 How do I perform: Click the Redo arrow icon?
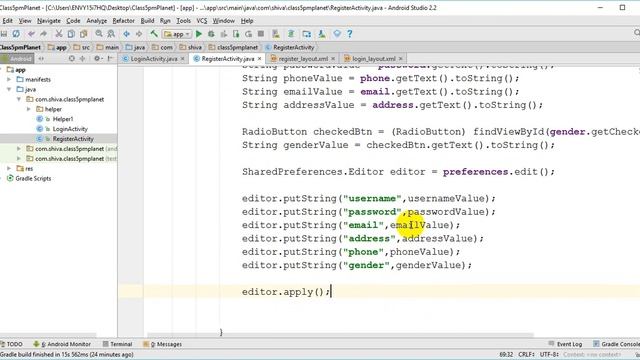pyautogui.click(x=43, y=34)
